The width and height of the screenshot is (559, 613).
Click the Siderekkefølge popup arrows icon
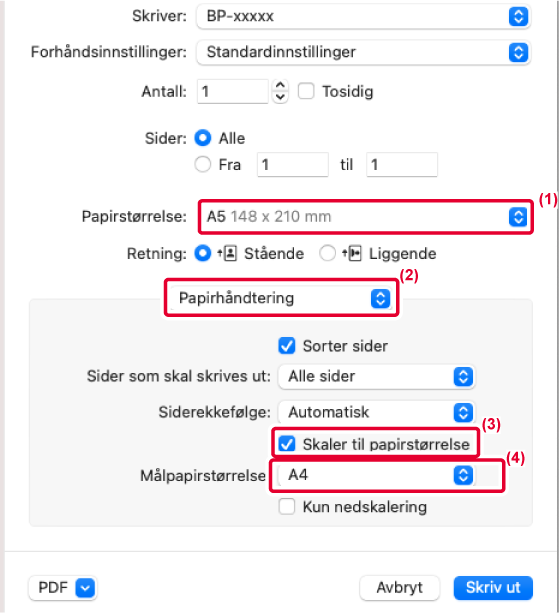(463, 412)
